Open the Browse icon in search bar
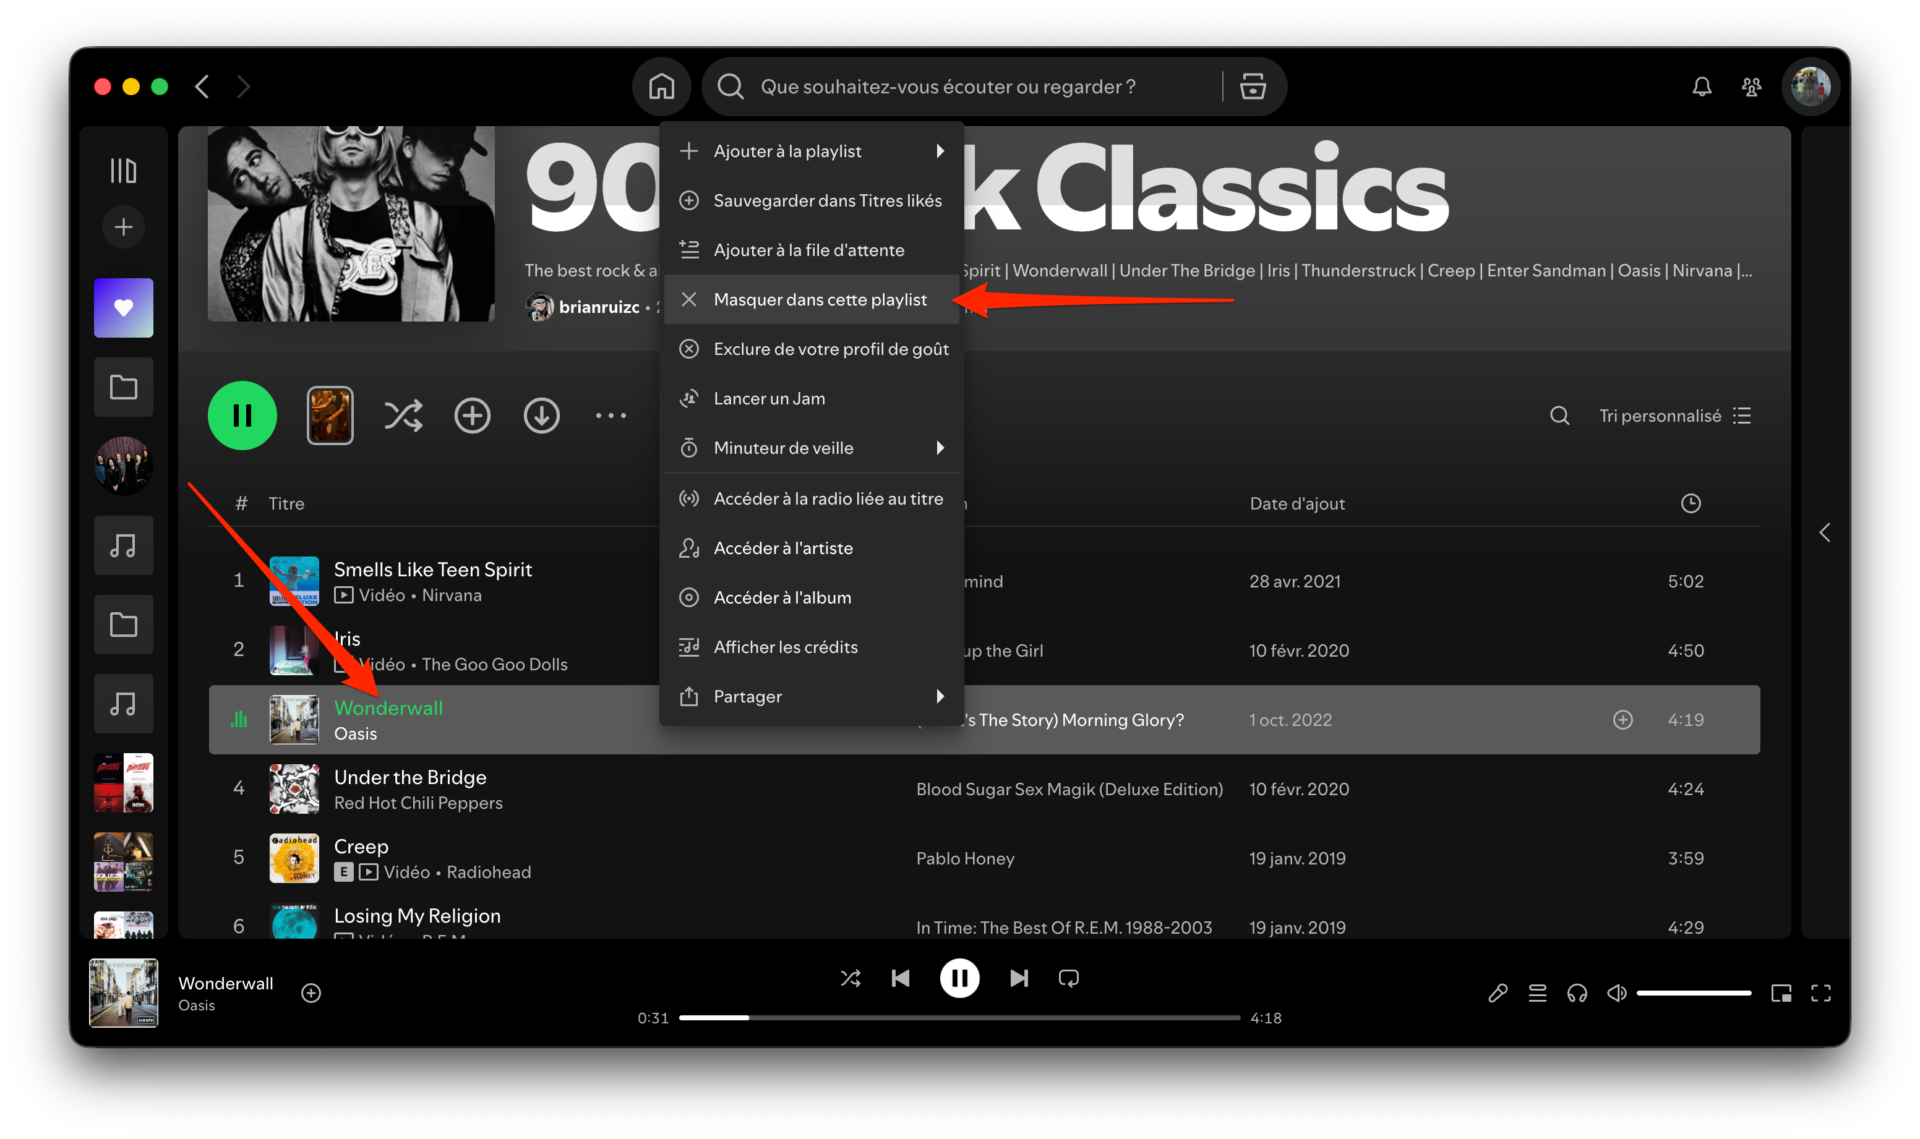 (1253, 87)
